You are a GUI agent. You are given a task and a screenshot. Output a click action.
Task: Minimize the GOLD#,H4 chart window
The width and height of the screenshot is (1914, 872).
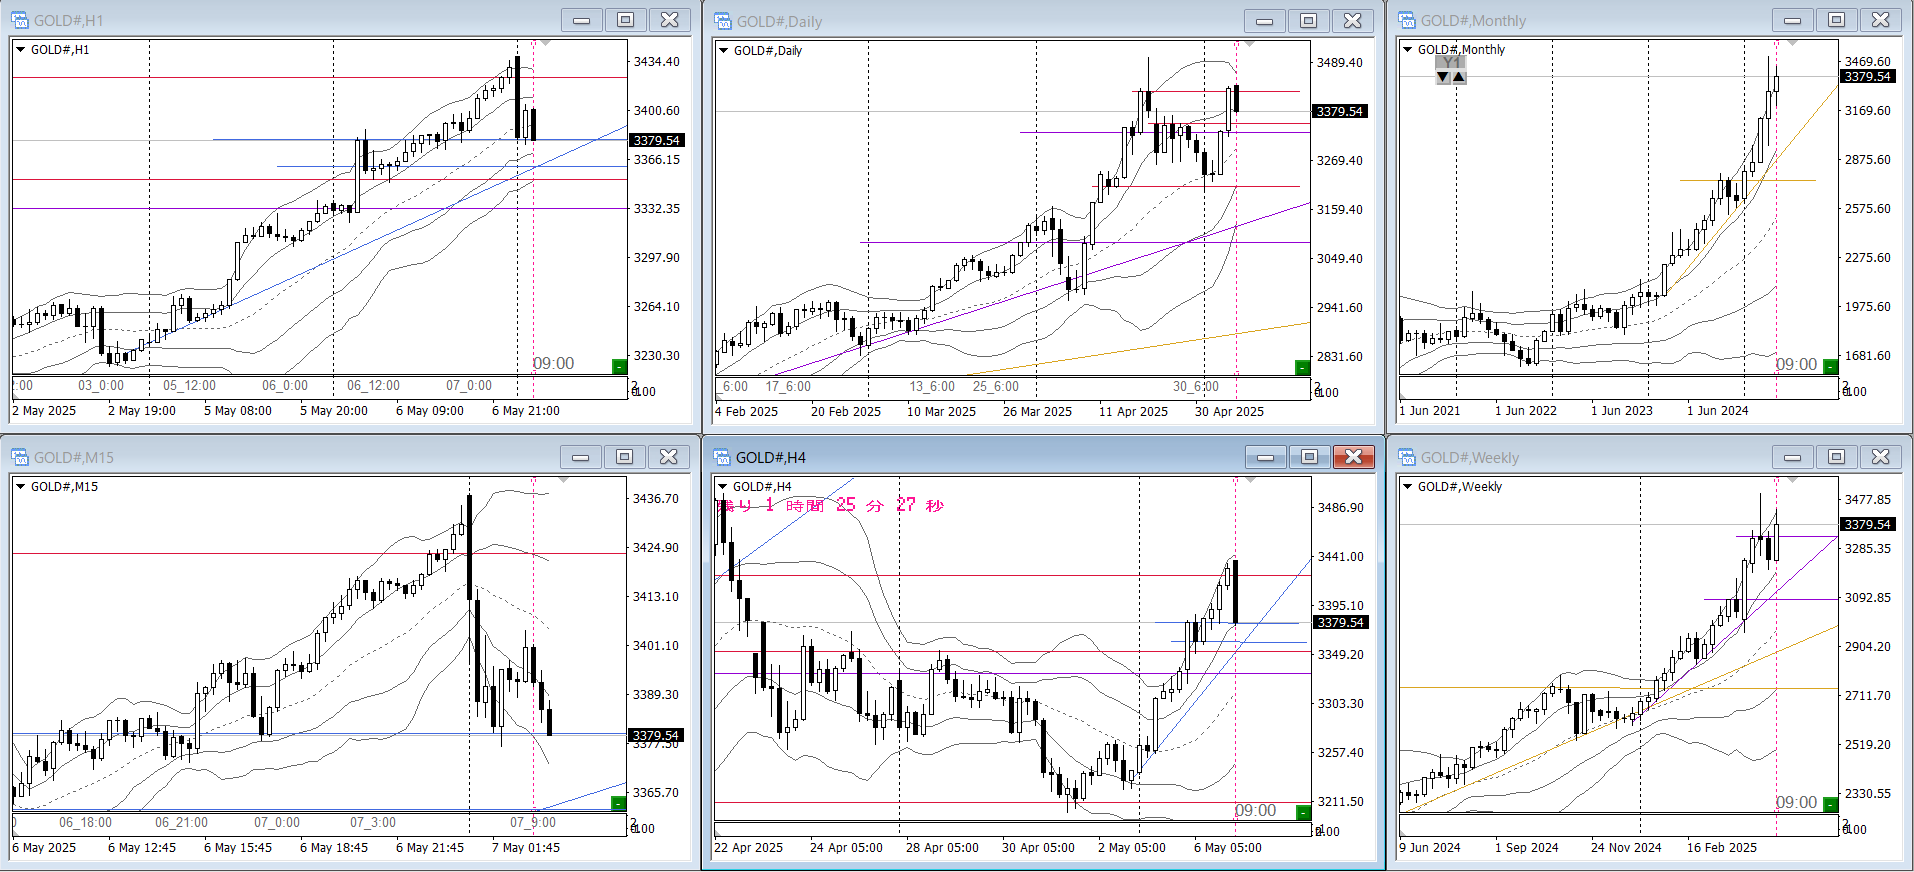1266,457
